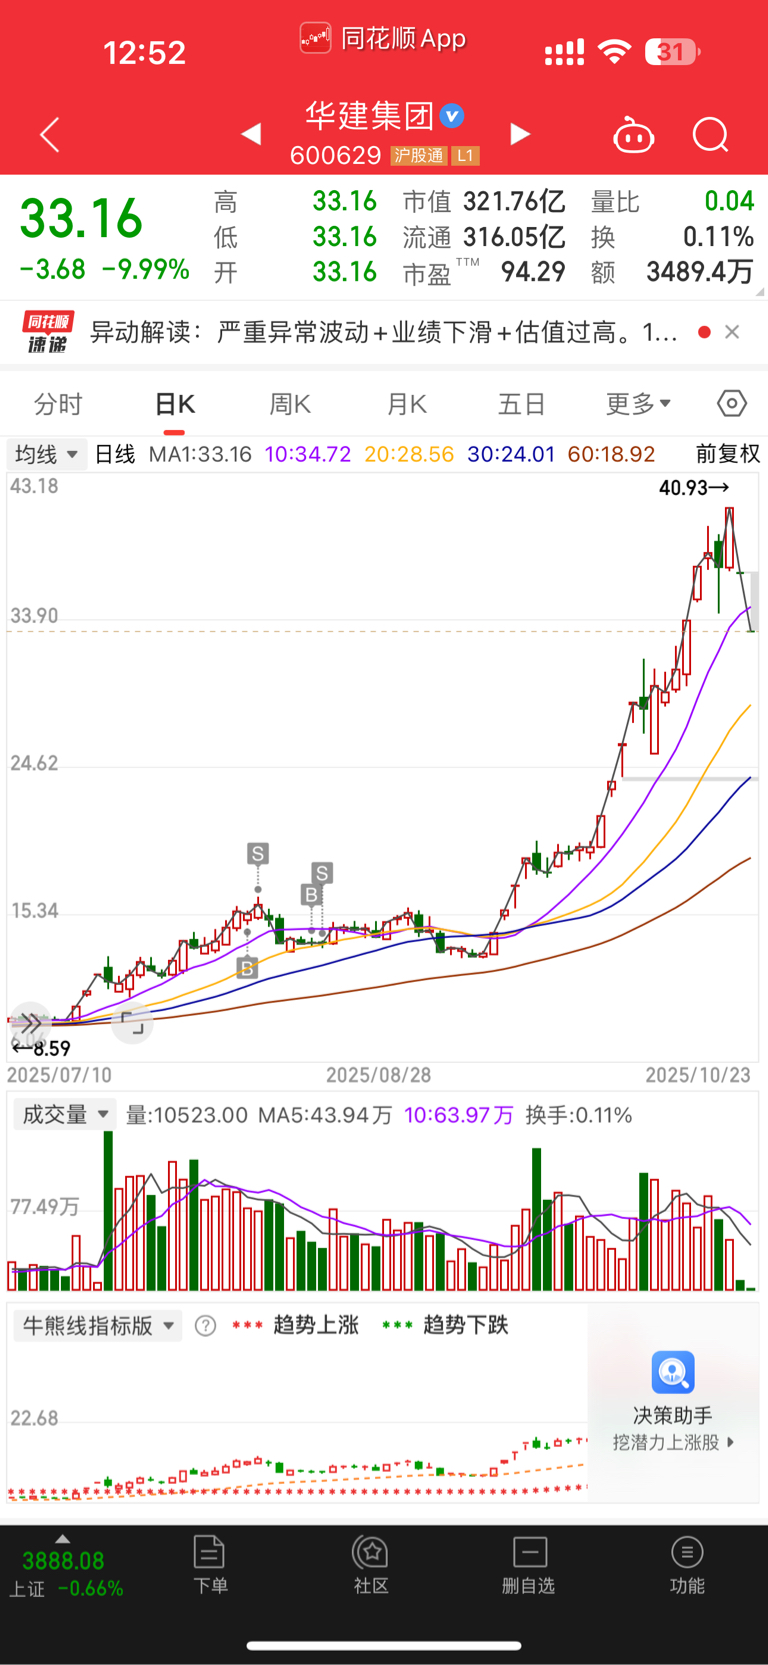The height and width of the screenshot is (1665, 768).
Task: Tap the 40.93 high price label
Action: coord(694,488)
